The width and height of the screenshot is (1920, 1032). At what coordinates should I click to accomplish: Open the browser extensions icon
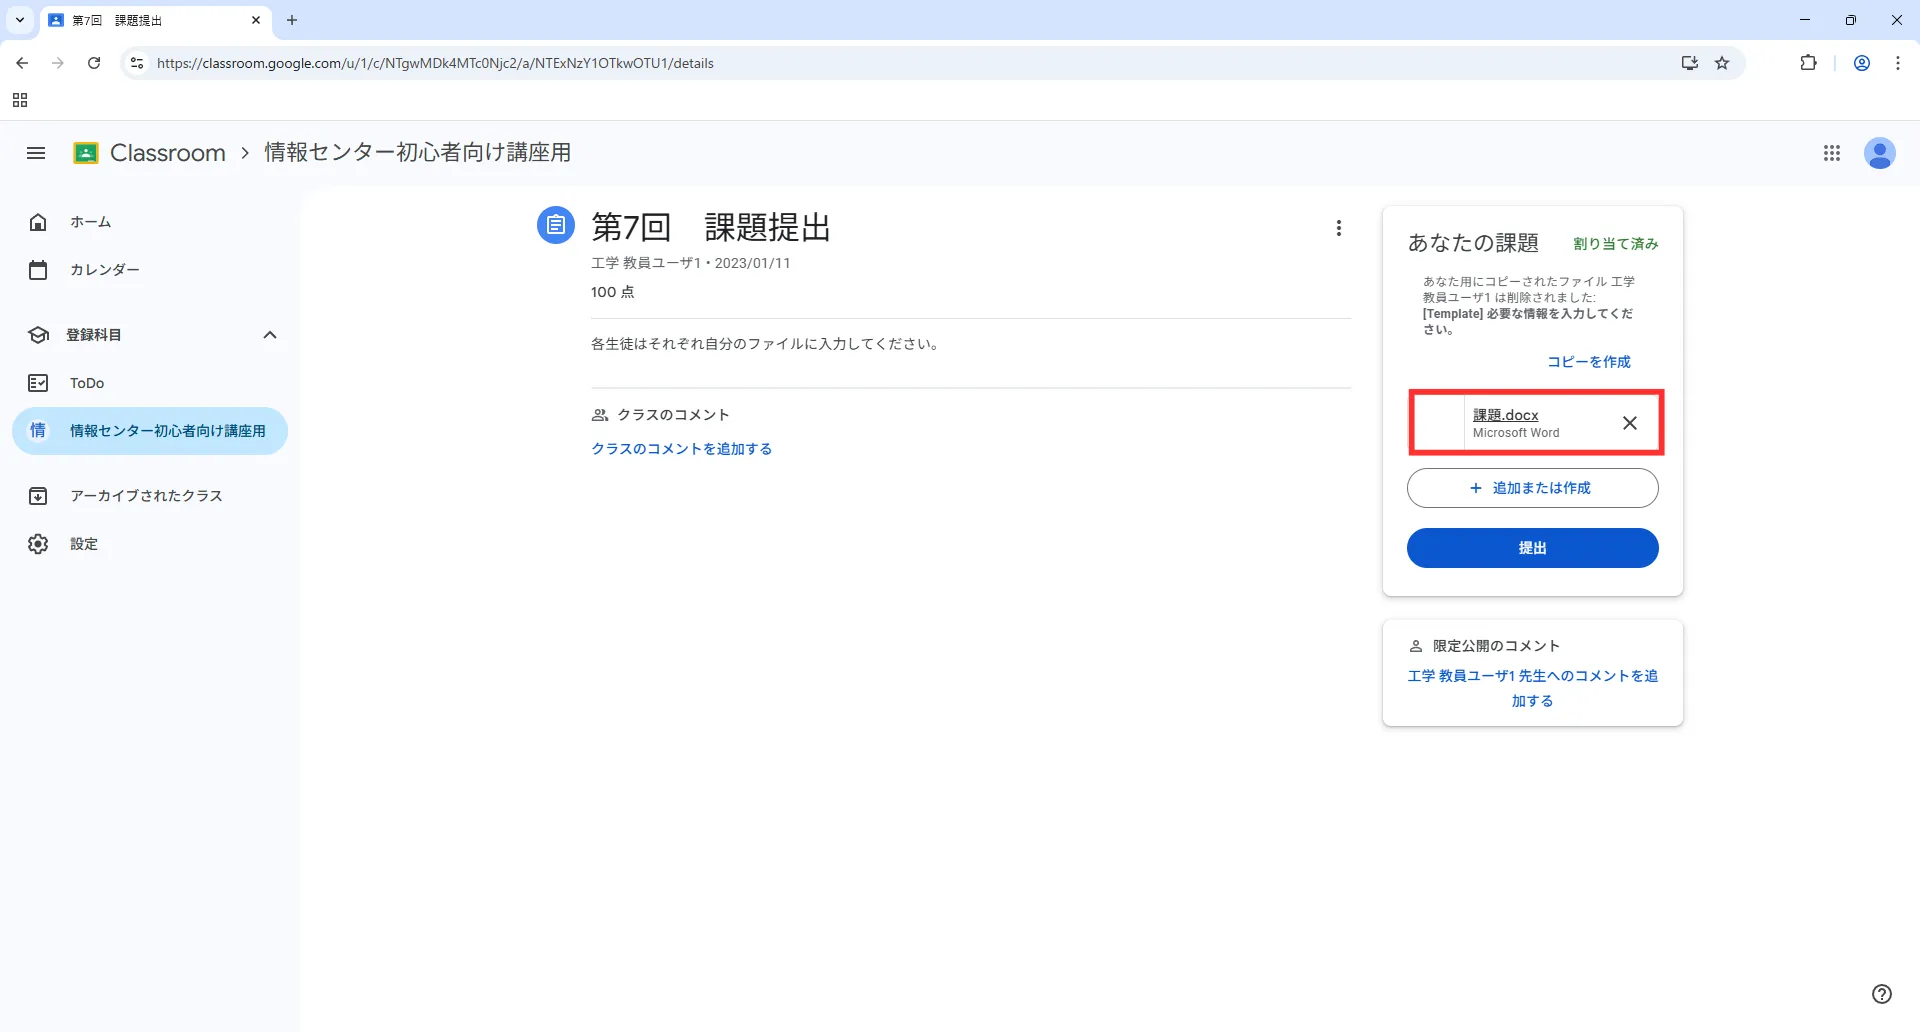point(1807,63)
